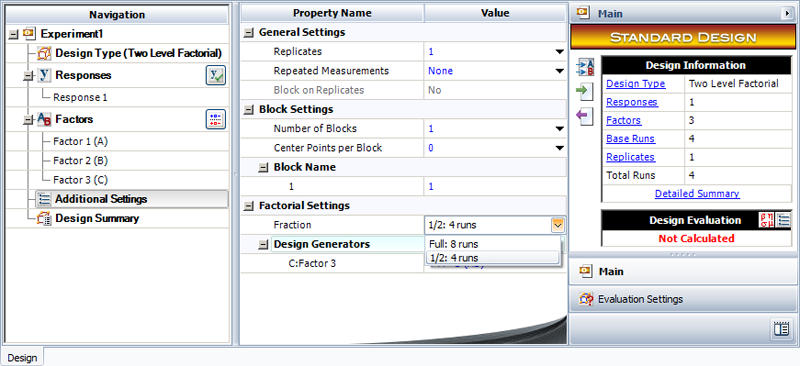Choose Full: 8 runs from the list
800x366 pixels.
click(x=493, y=244)
